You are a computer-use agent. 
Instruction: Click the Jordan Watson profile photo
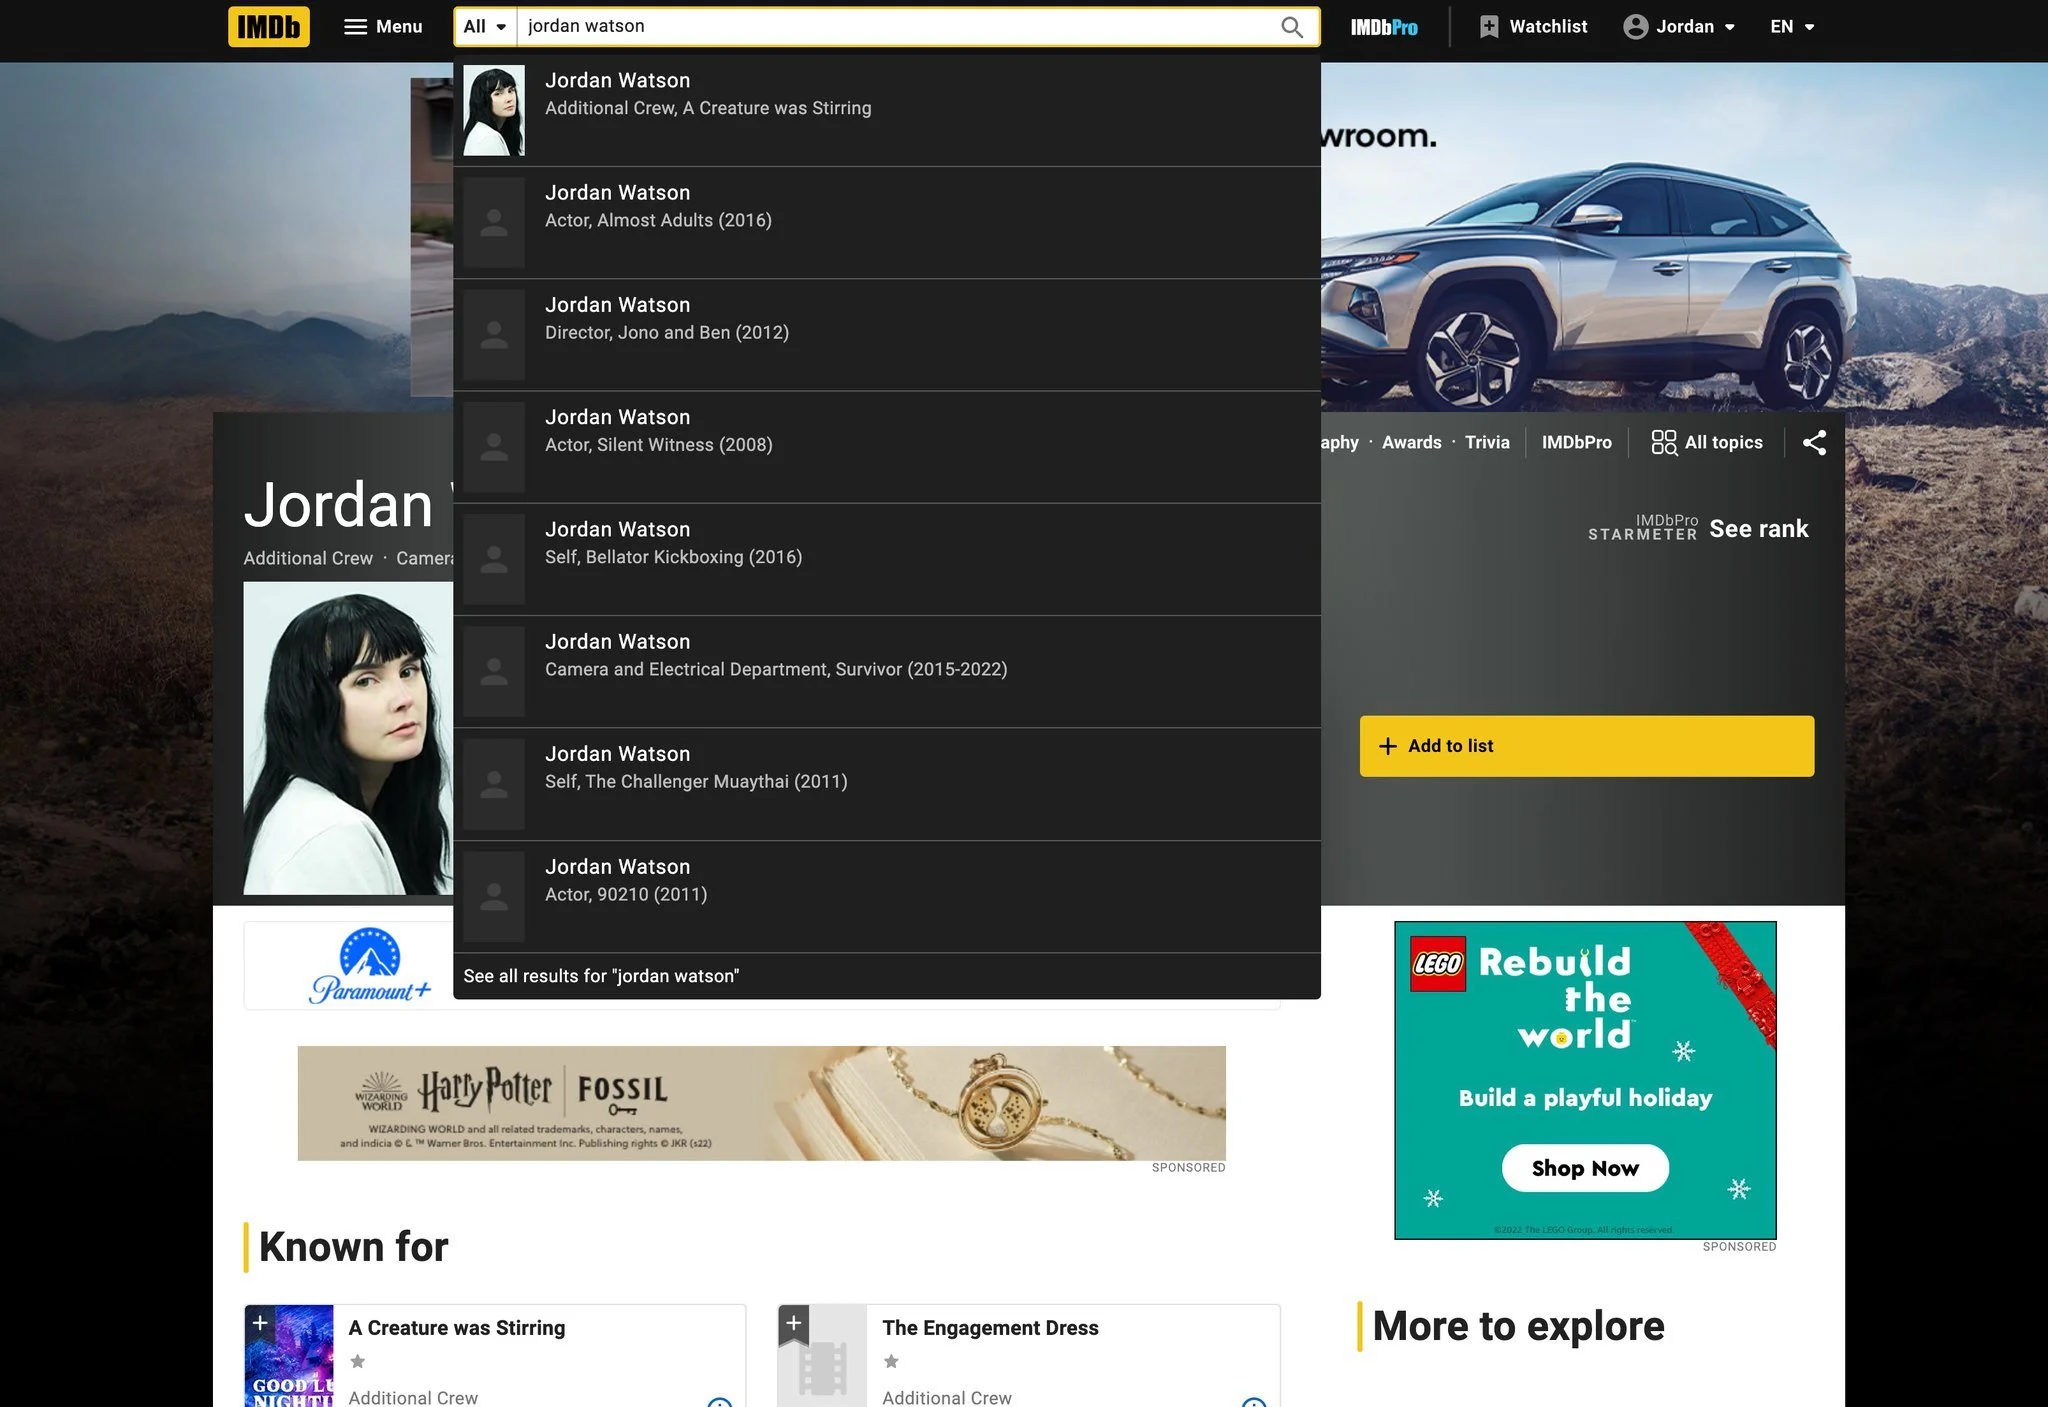348,738
